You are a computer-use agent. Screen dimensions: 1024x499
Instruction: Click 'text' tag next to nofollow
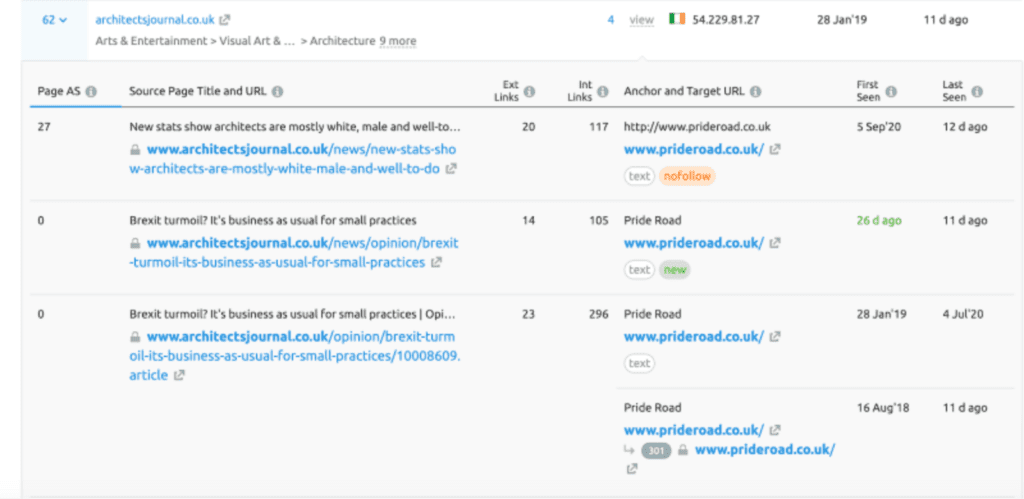[639, 176]
